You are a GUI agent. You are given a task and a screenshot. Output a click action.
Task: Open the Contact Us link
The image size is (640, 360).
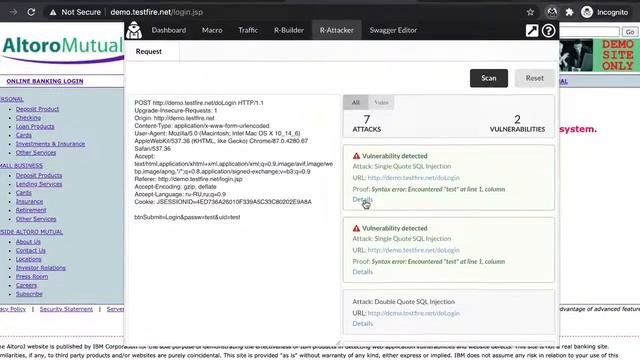pyautogui.click(x=31, y=250)
